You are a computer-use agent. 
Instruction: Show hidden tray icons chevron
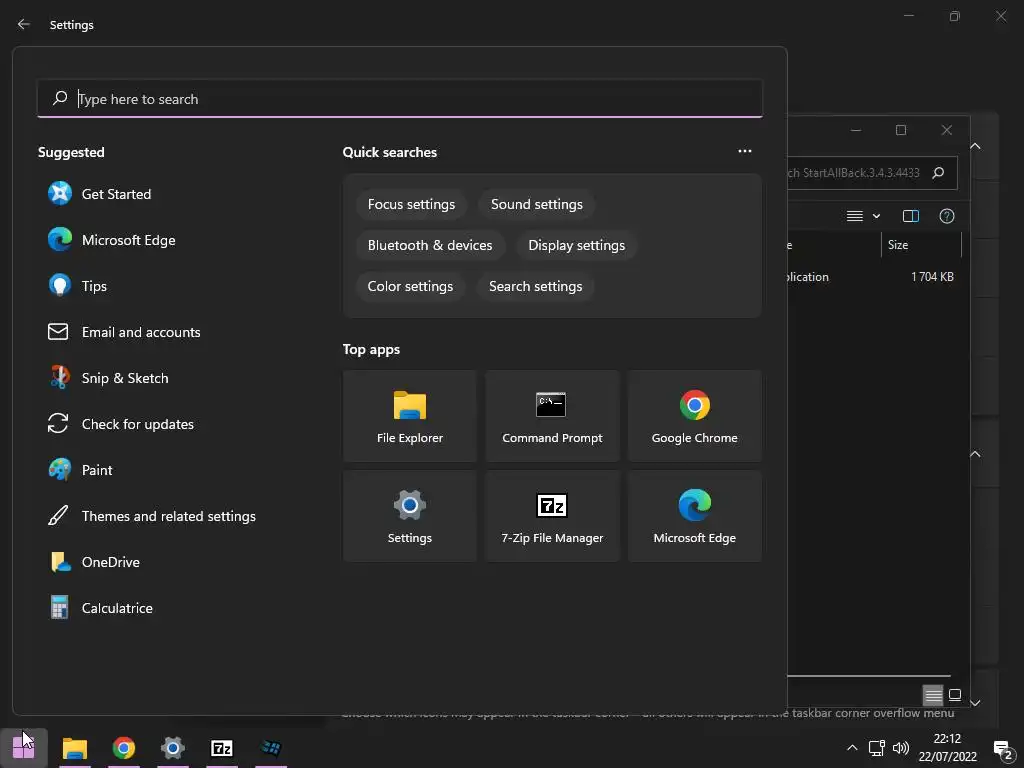coord(852,748)
